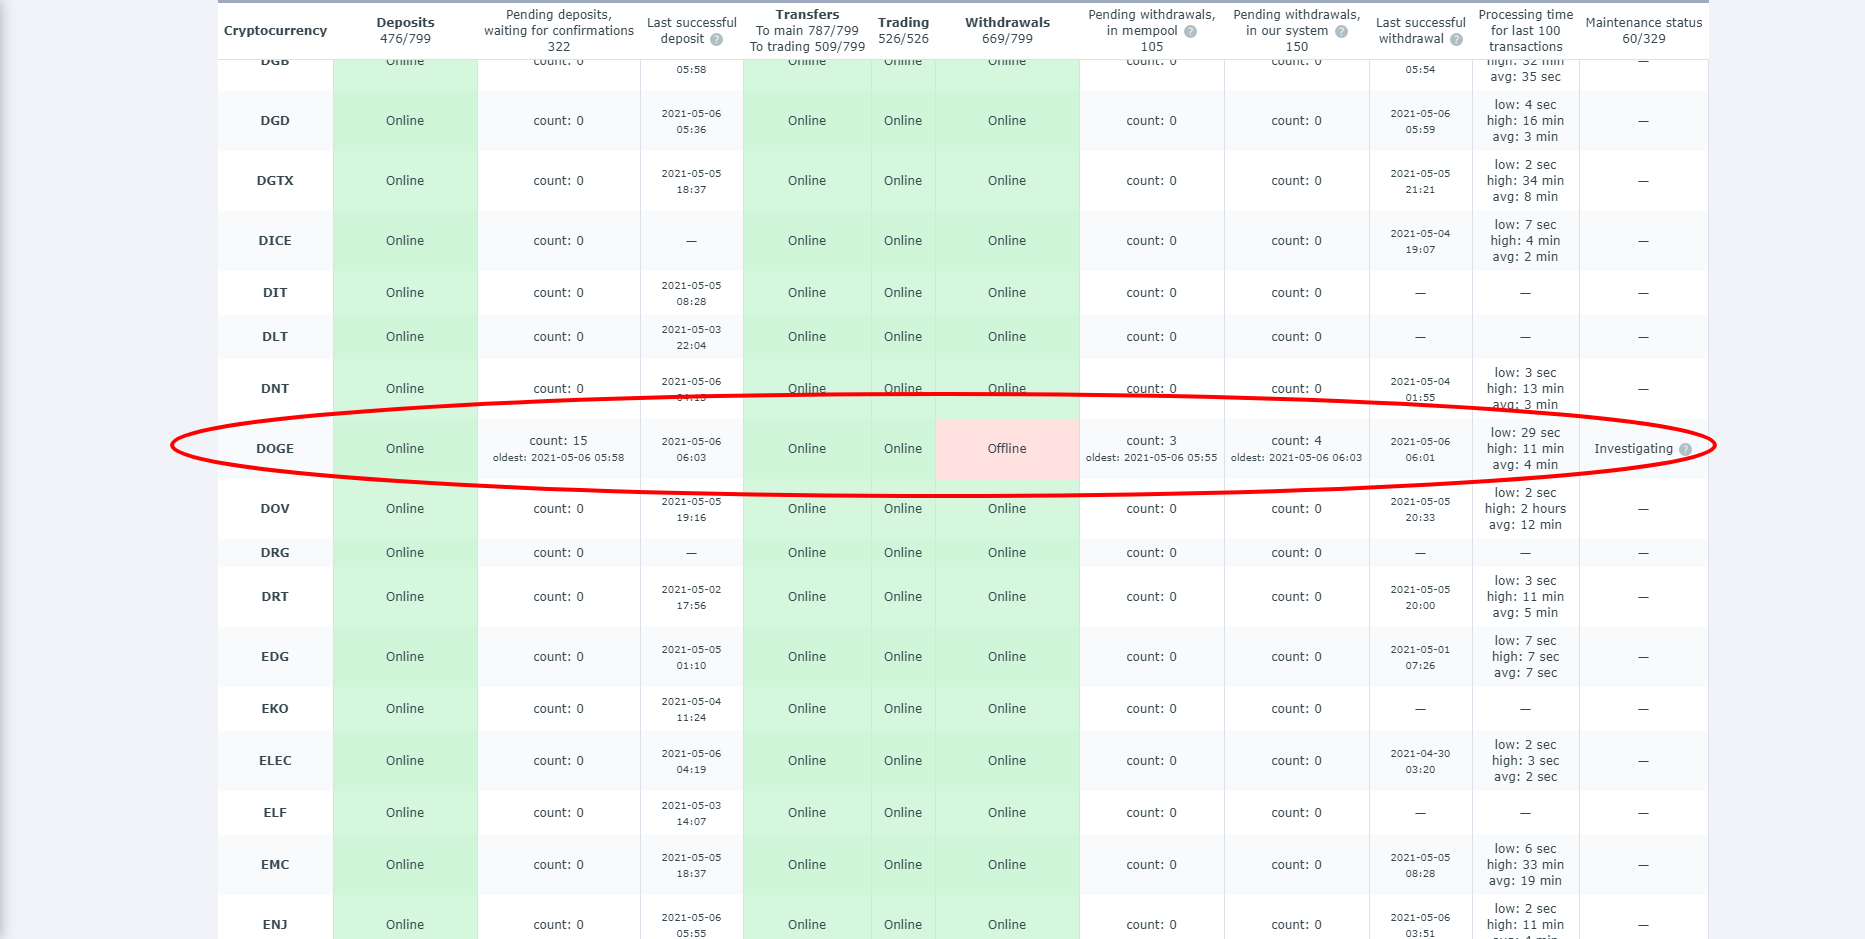Click the "Transfers" column header
Screen dimensions: 1865x939
click(x=807, y=31)
